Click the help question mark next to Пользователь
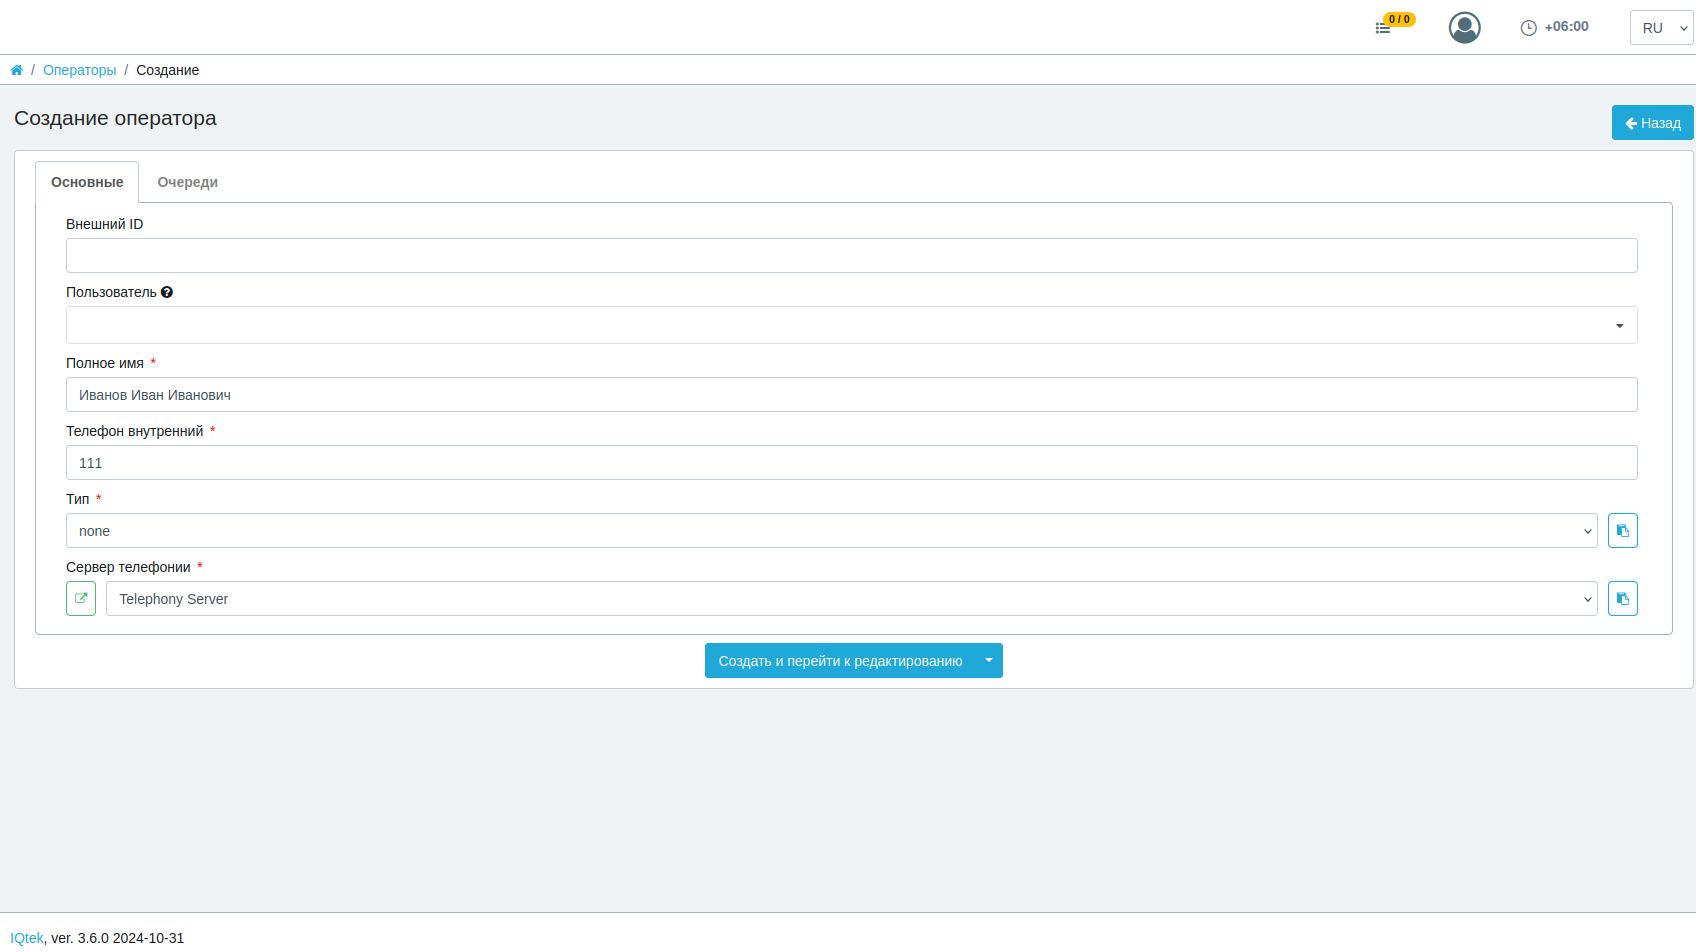The height and width of the screenshot is (952, 1696). click(x=167, y=292)
